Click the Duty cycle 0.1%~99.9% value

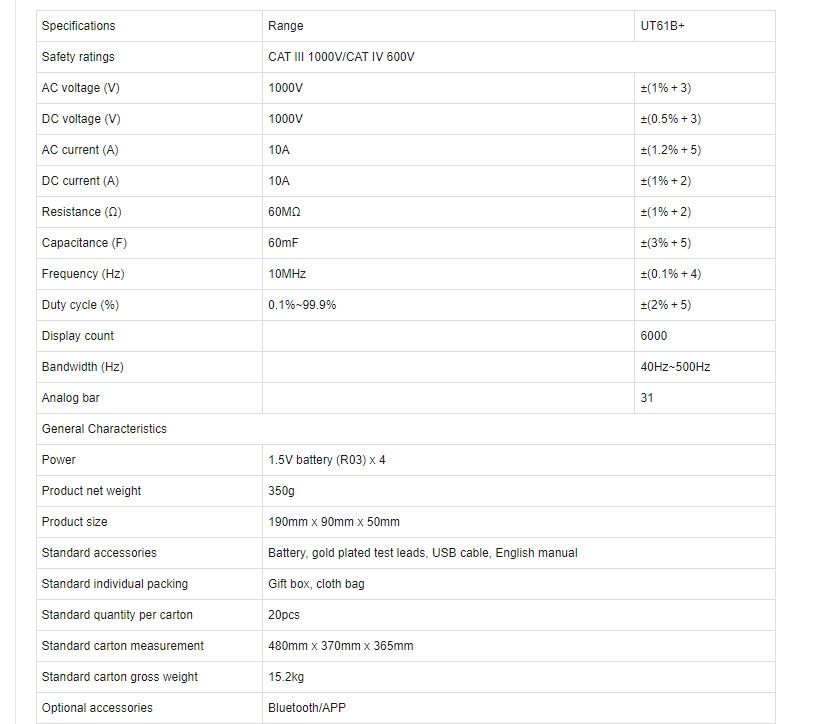click(302, 305)
